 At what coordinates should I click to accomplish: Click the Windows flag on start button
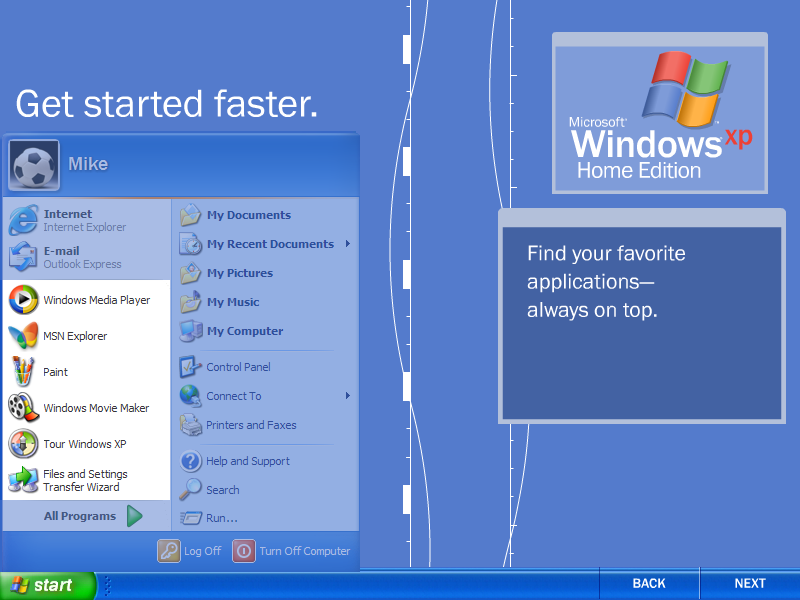point(20,585)
